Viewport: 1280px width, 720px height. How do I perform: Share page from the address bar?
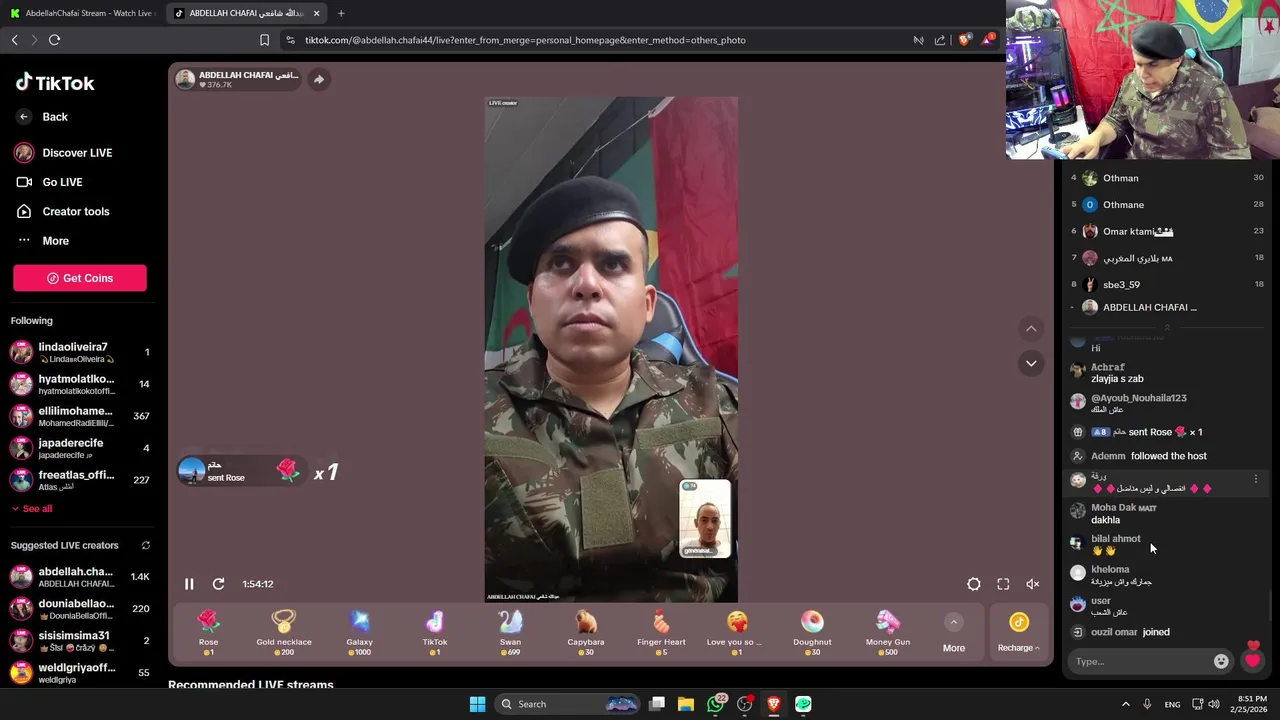[940, 40]
